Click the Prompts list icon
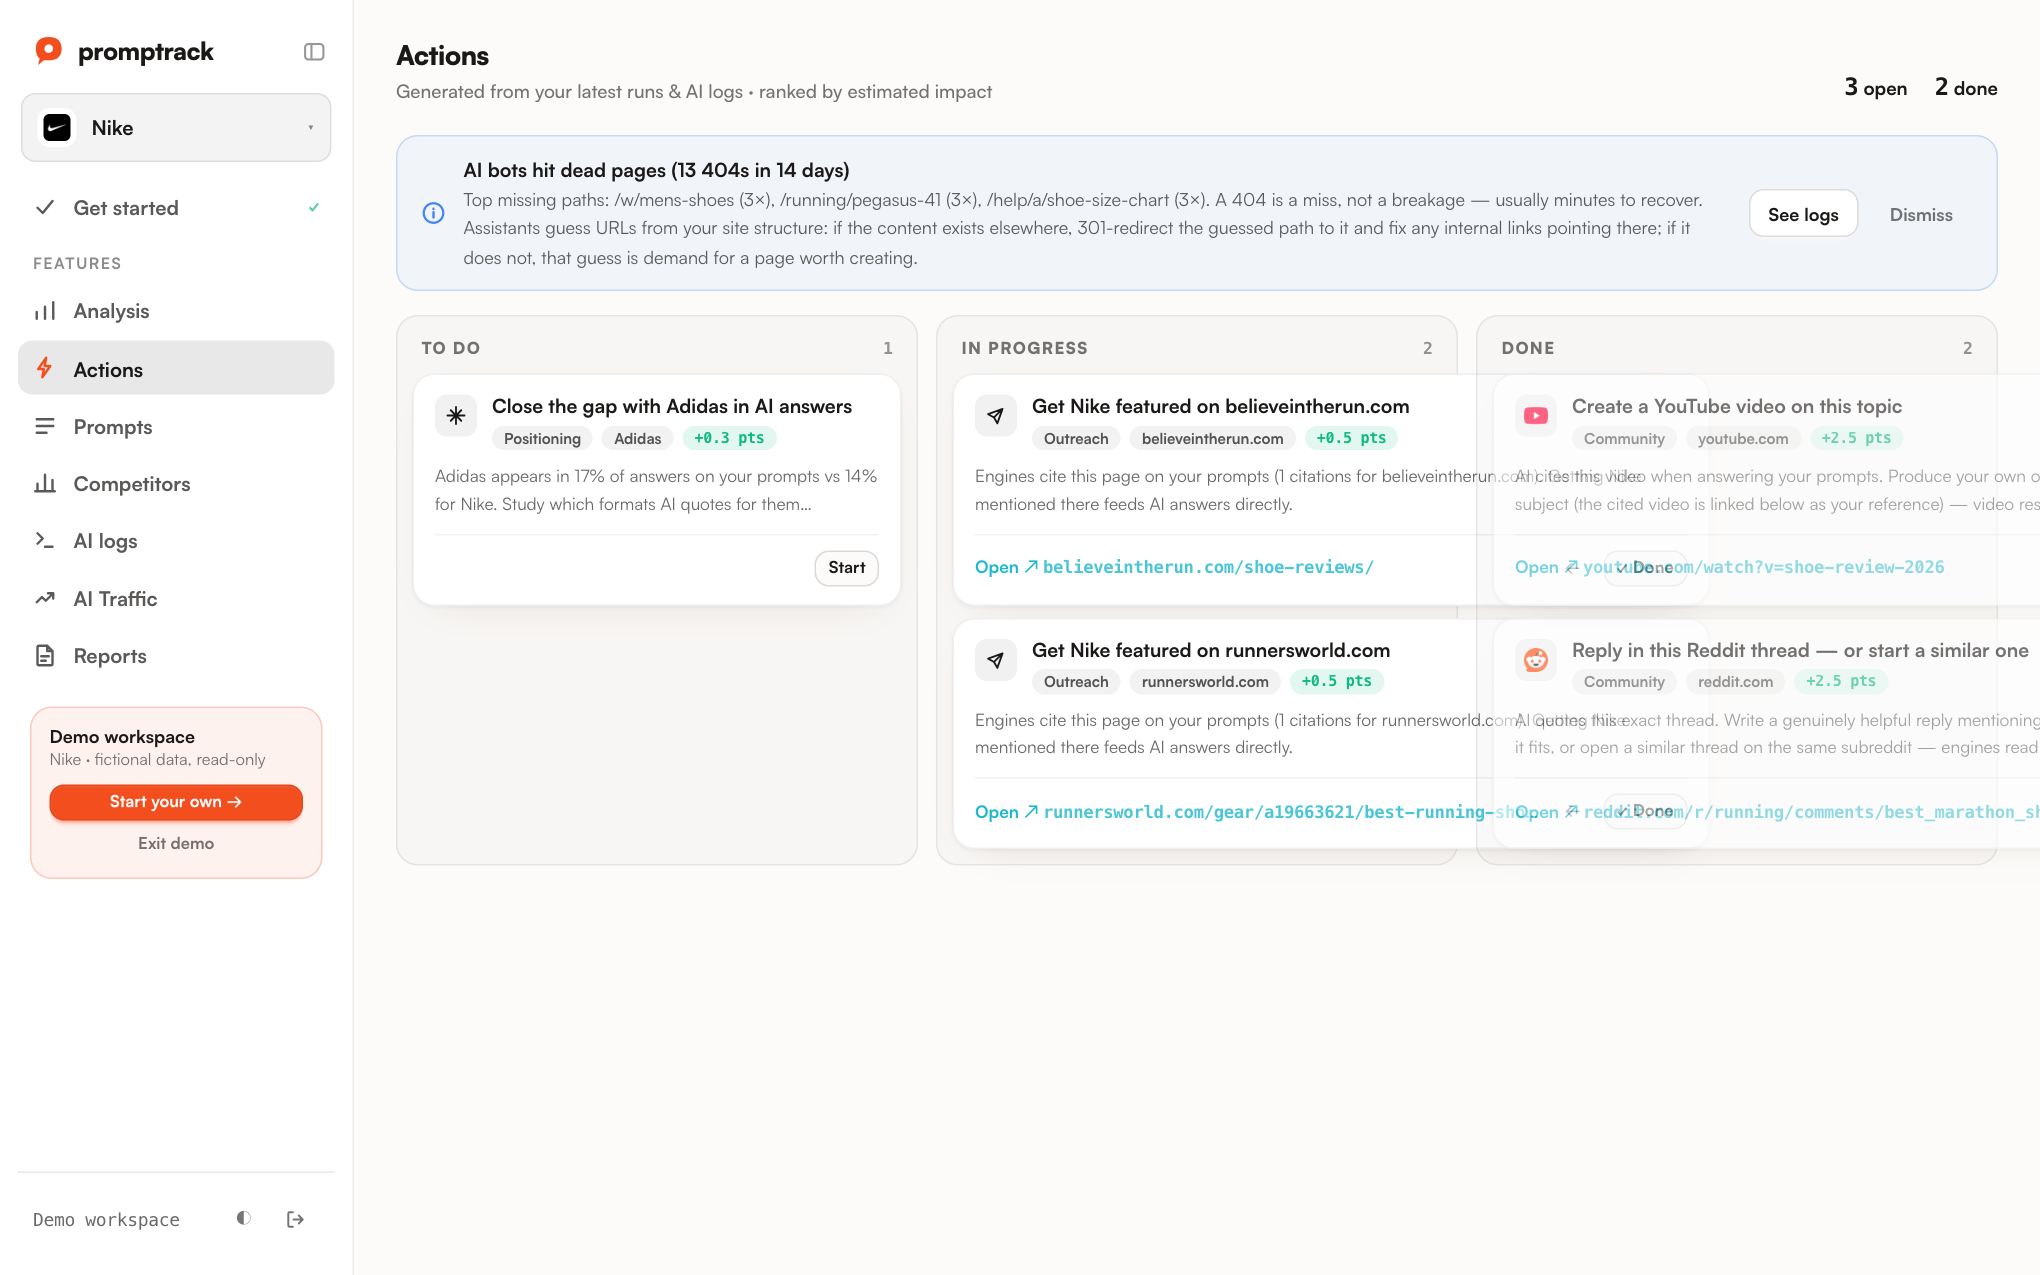 point(45,427)
